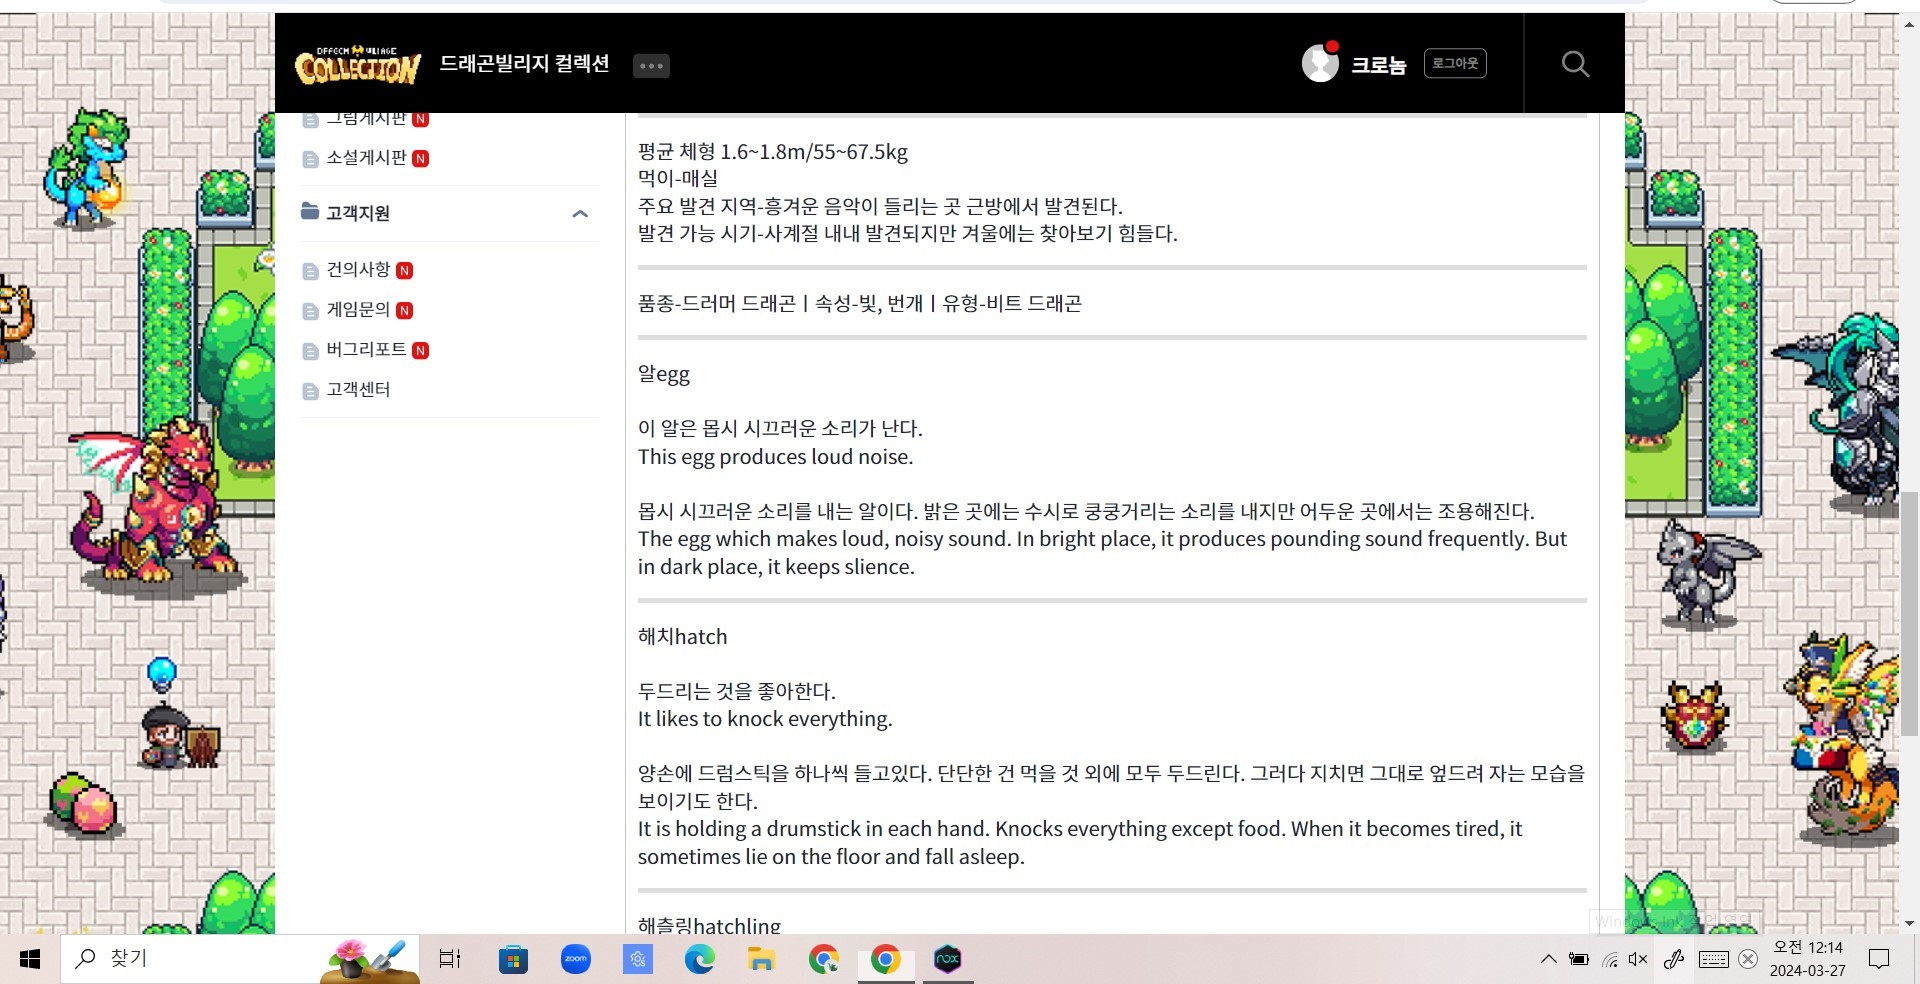Click the page vertical scrollbar thumb
The height and width of the screenshot is (984, 1920).
[1909, 610]
